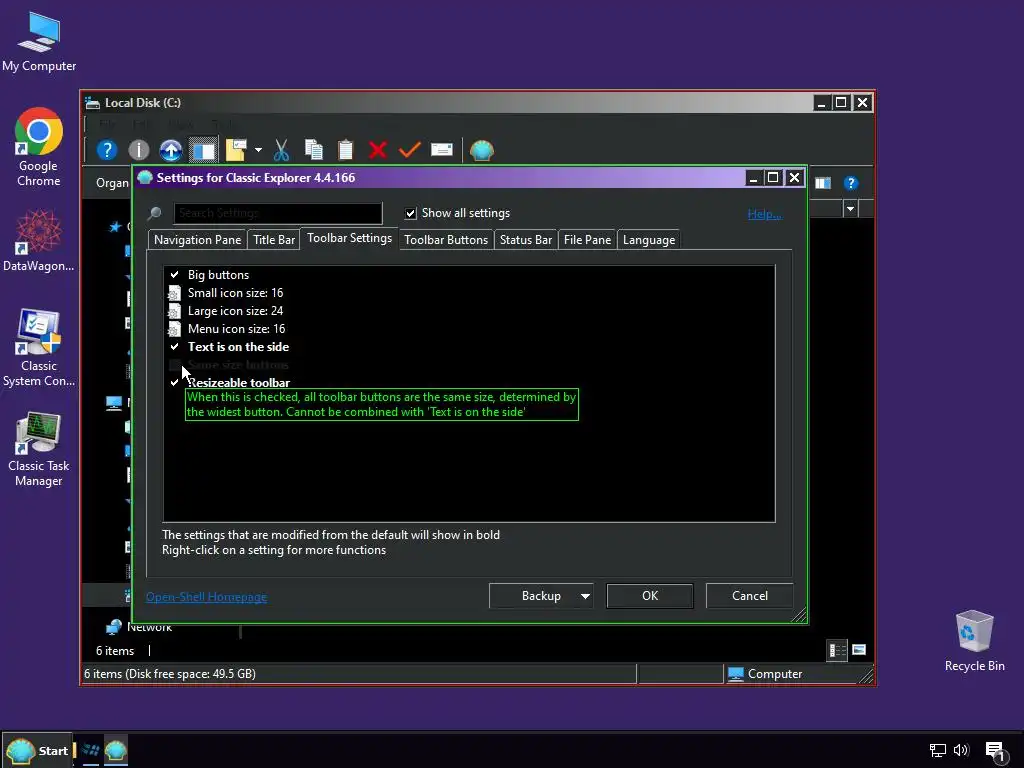Open the Start menu button
Image resolution: width=1024 pixels, height=768 pixels.
pyautogui.click(x=38, y=750)
